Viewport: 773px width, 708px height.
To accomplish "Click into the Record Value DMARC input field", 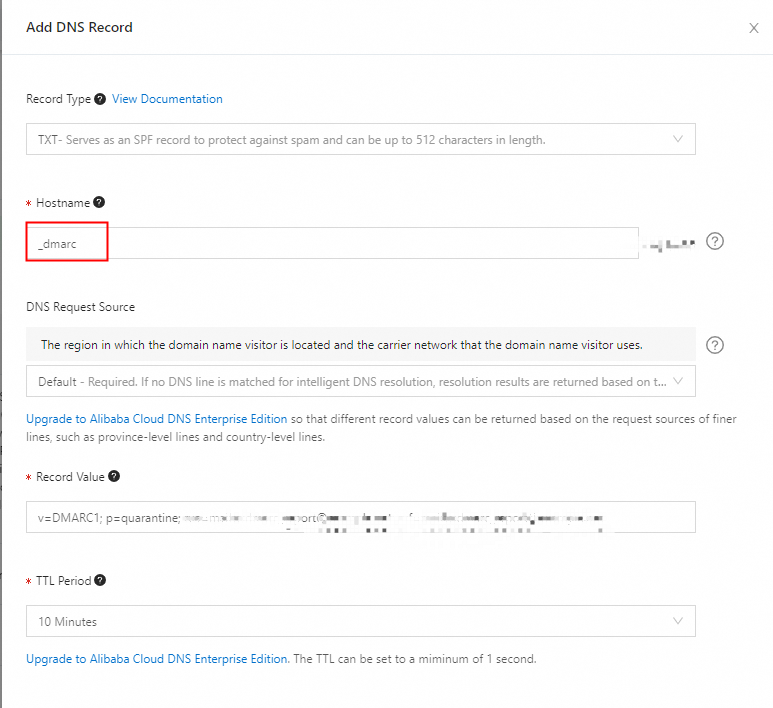I will (361, 517).
